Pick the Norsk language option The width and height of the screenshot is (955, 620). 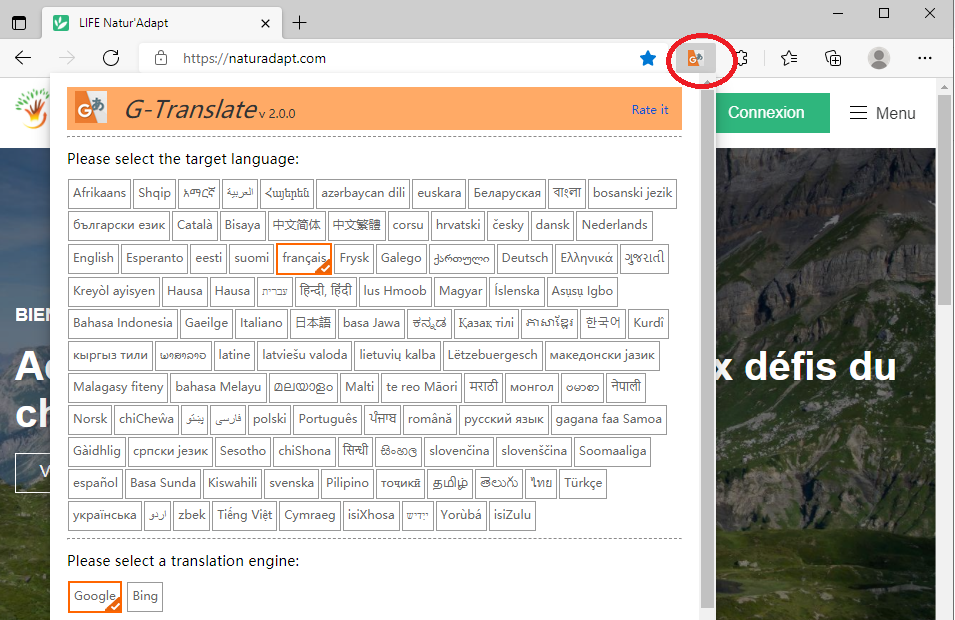pos(90,419)
